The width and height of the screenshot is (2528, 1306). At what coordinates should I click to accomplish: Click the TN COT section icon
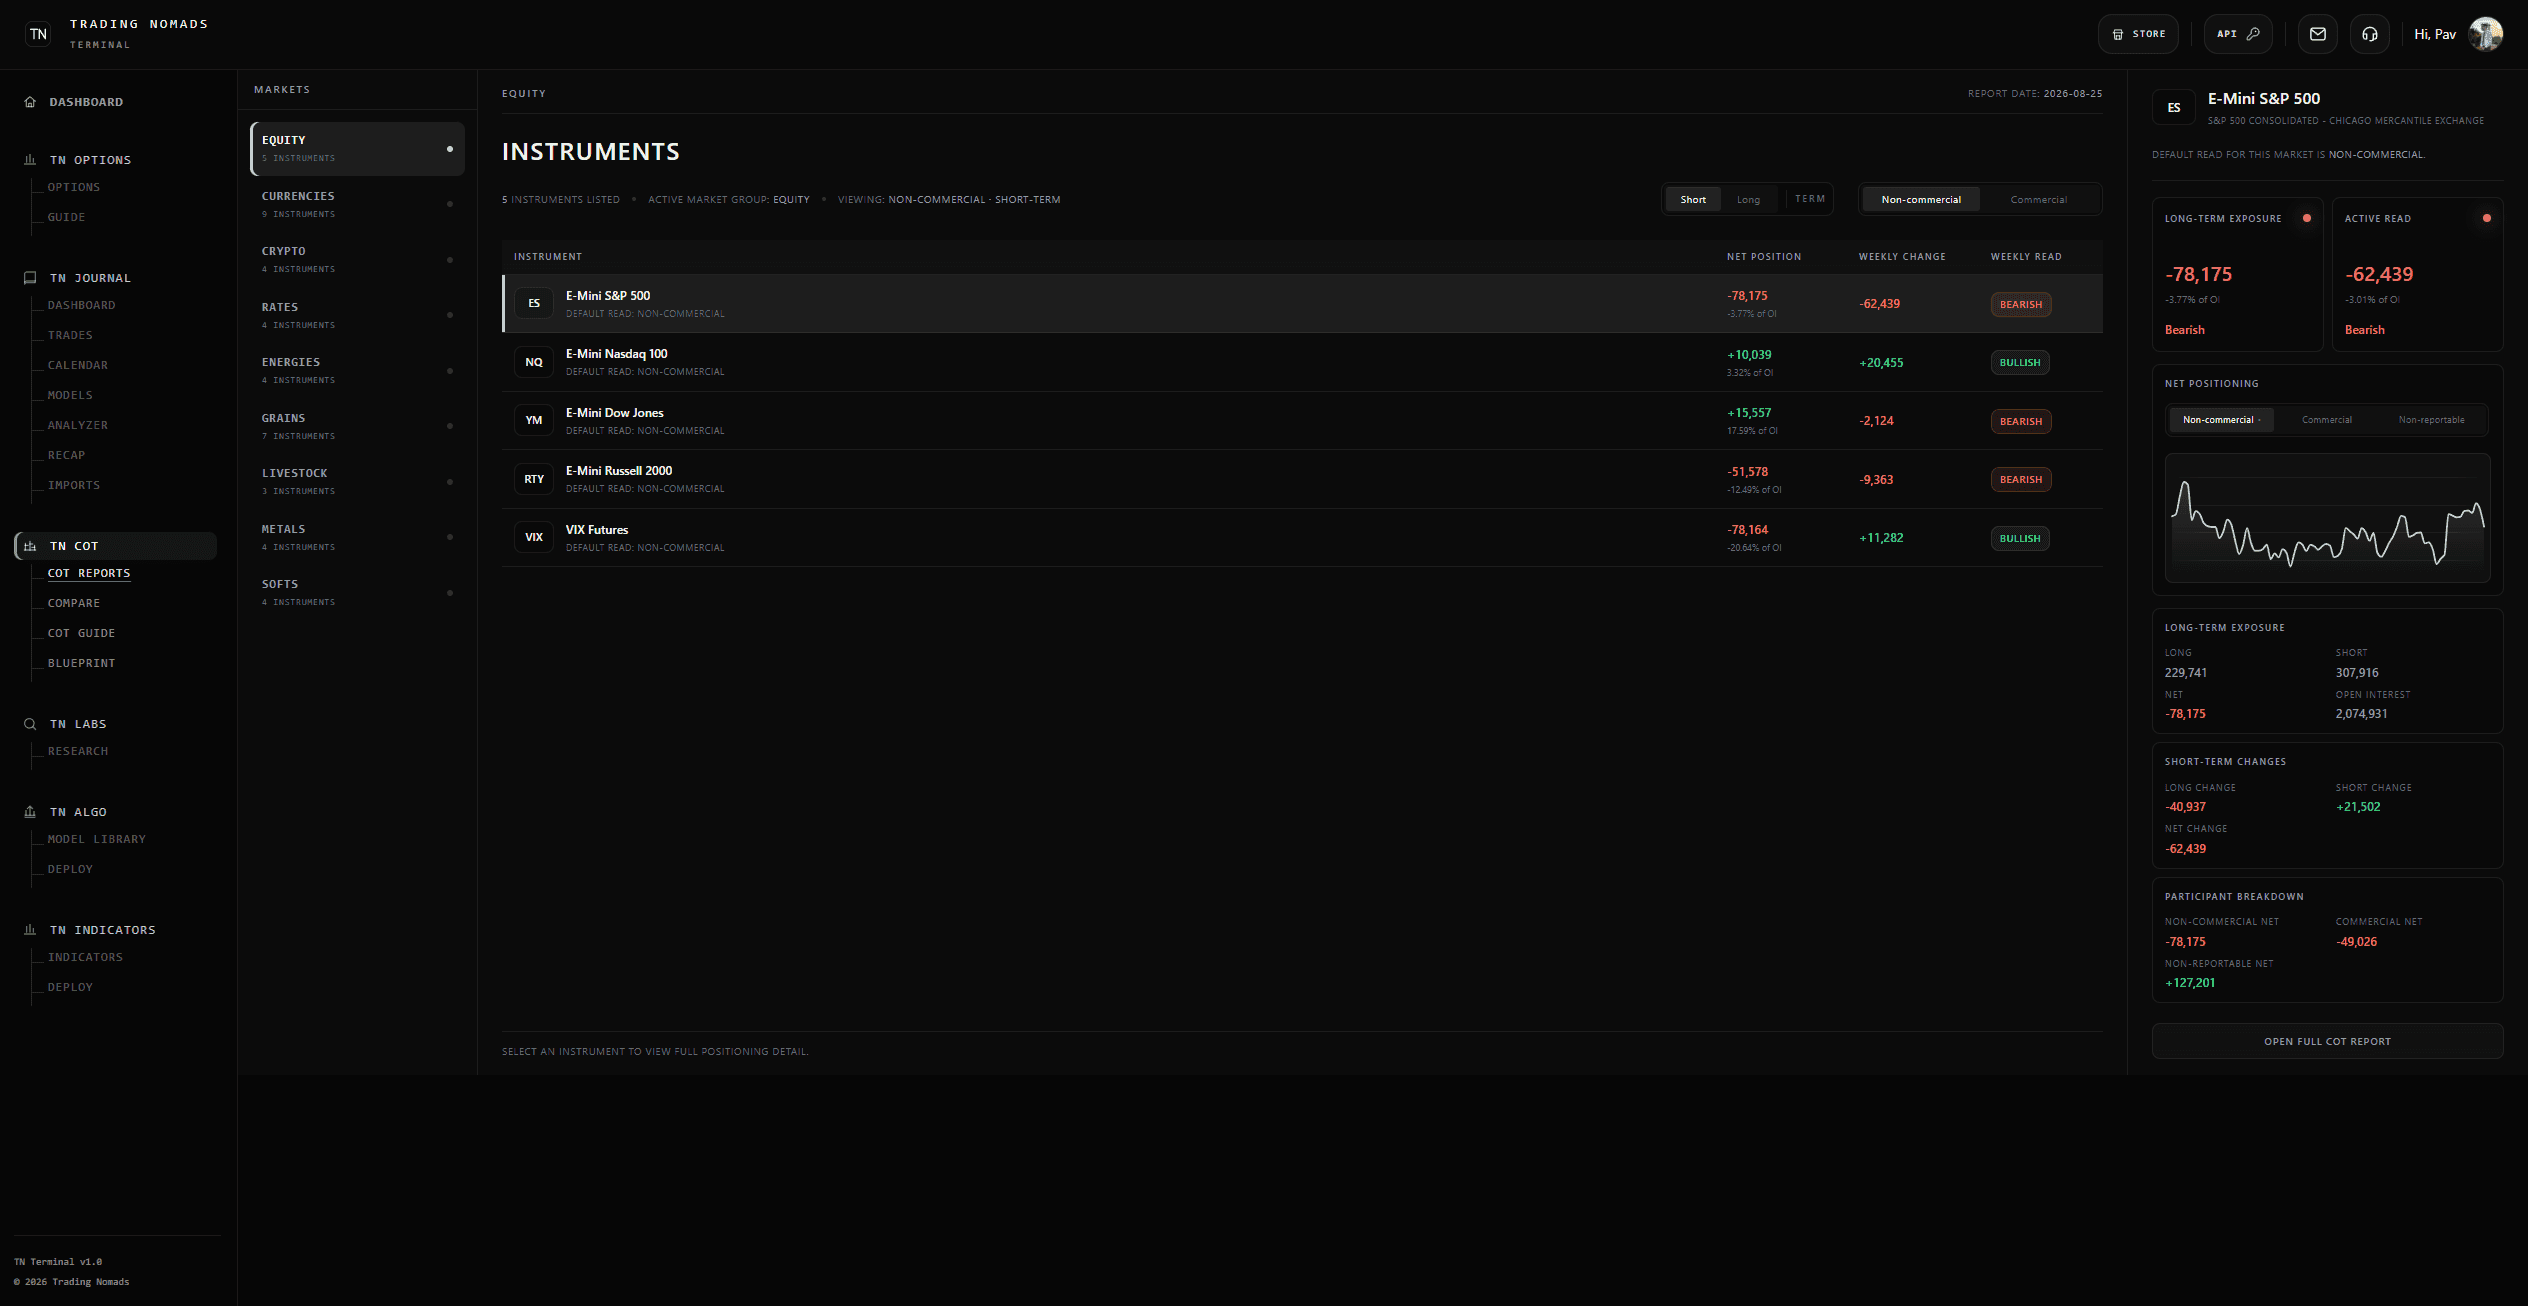(30, 546)
